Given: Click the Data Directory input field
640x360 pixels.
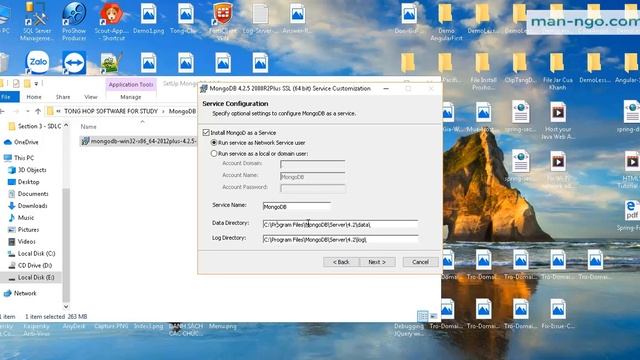Looking at the screenshot, I should (x=340, y=224).
